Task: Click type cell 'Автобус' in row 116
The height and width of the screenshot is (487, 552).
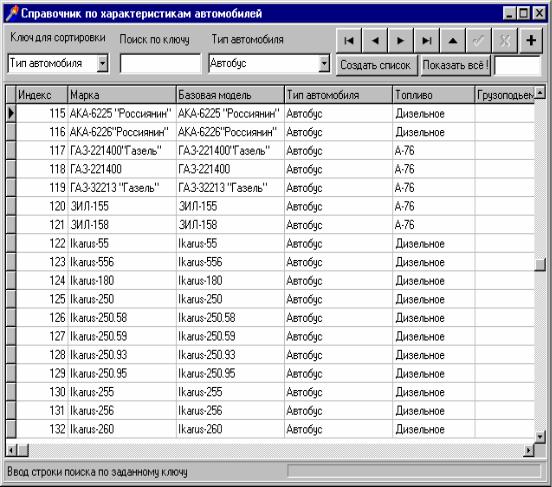Action: (338, 132)
